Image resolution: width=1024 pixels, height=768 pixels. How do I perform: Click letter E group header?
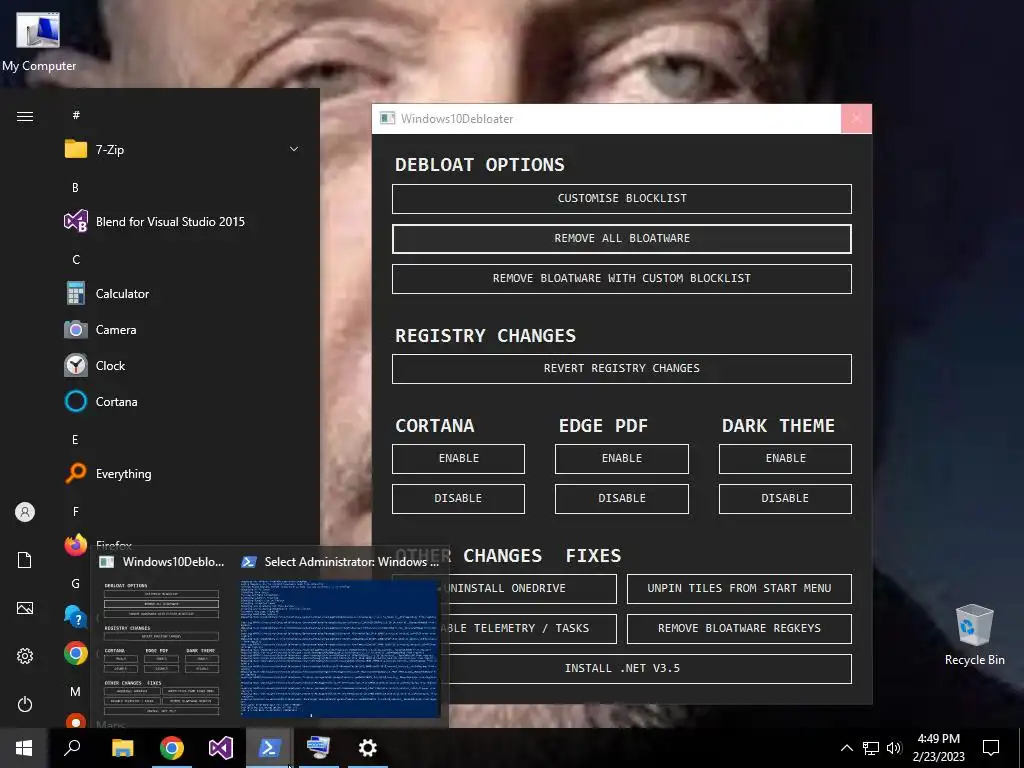tap(75, 440)
